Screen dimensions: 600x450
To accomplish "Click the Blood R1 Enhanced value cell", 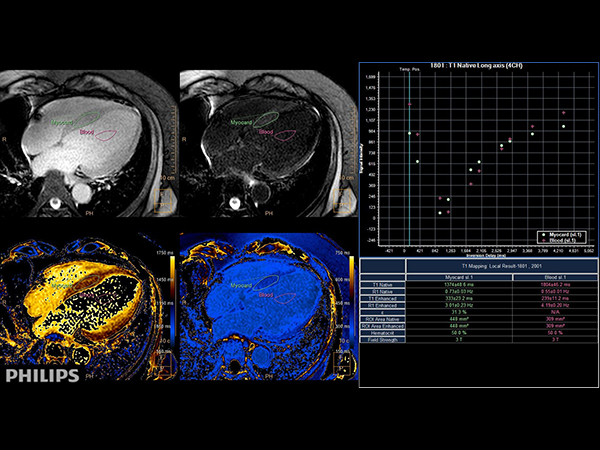I will tap(555, 305).
